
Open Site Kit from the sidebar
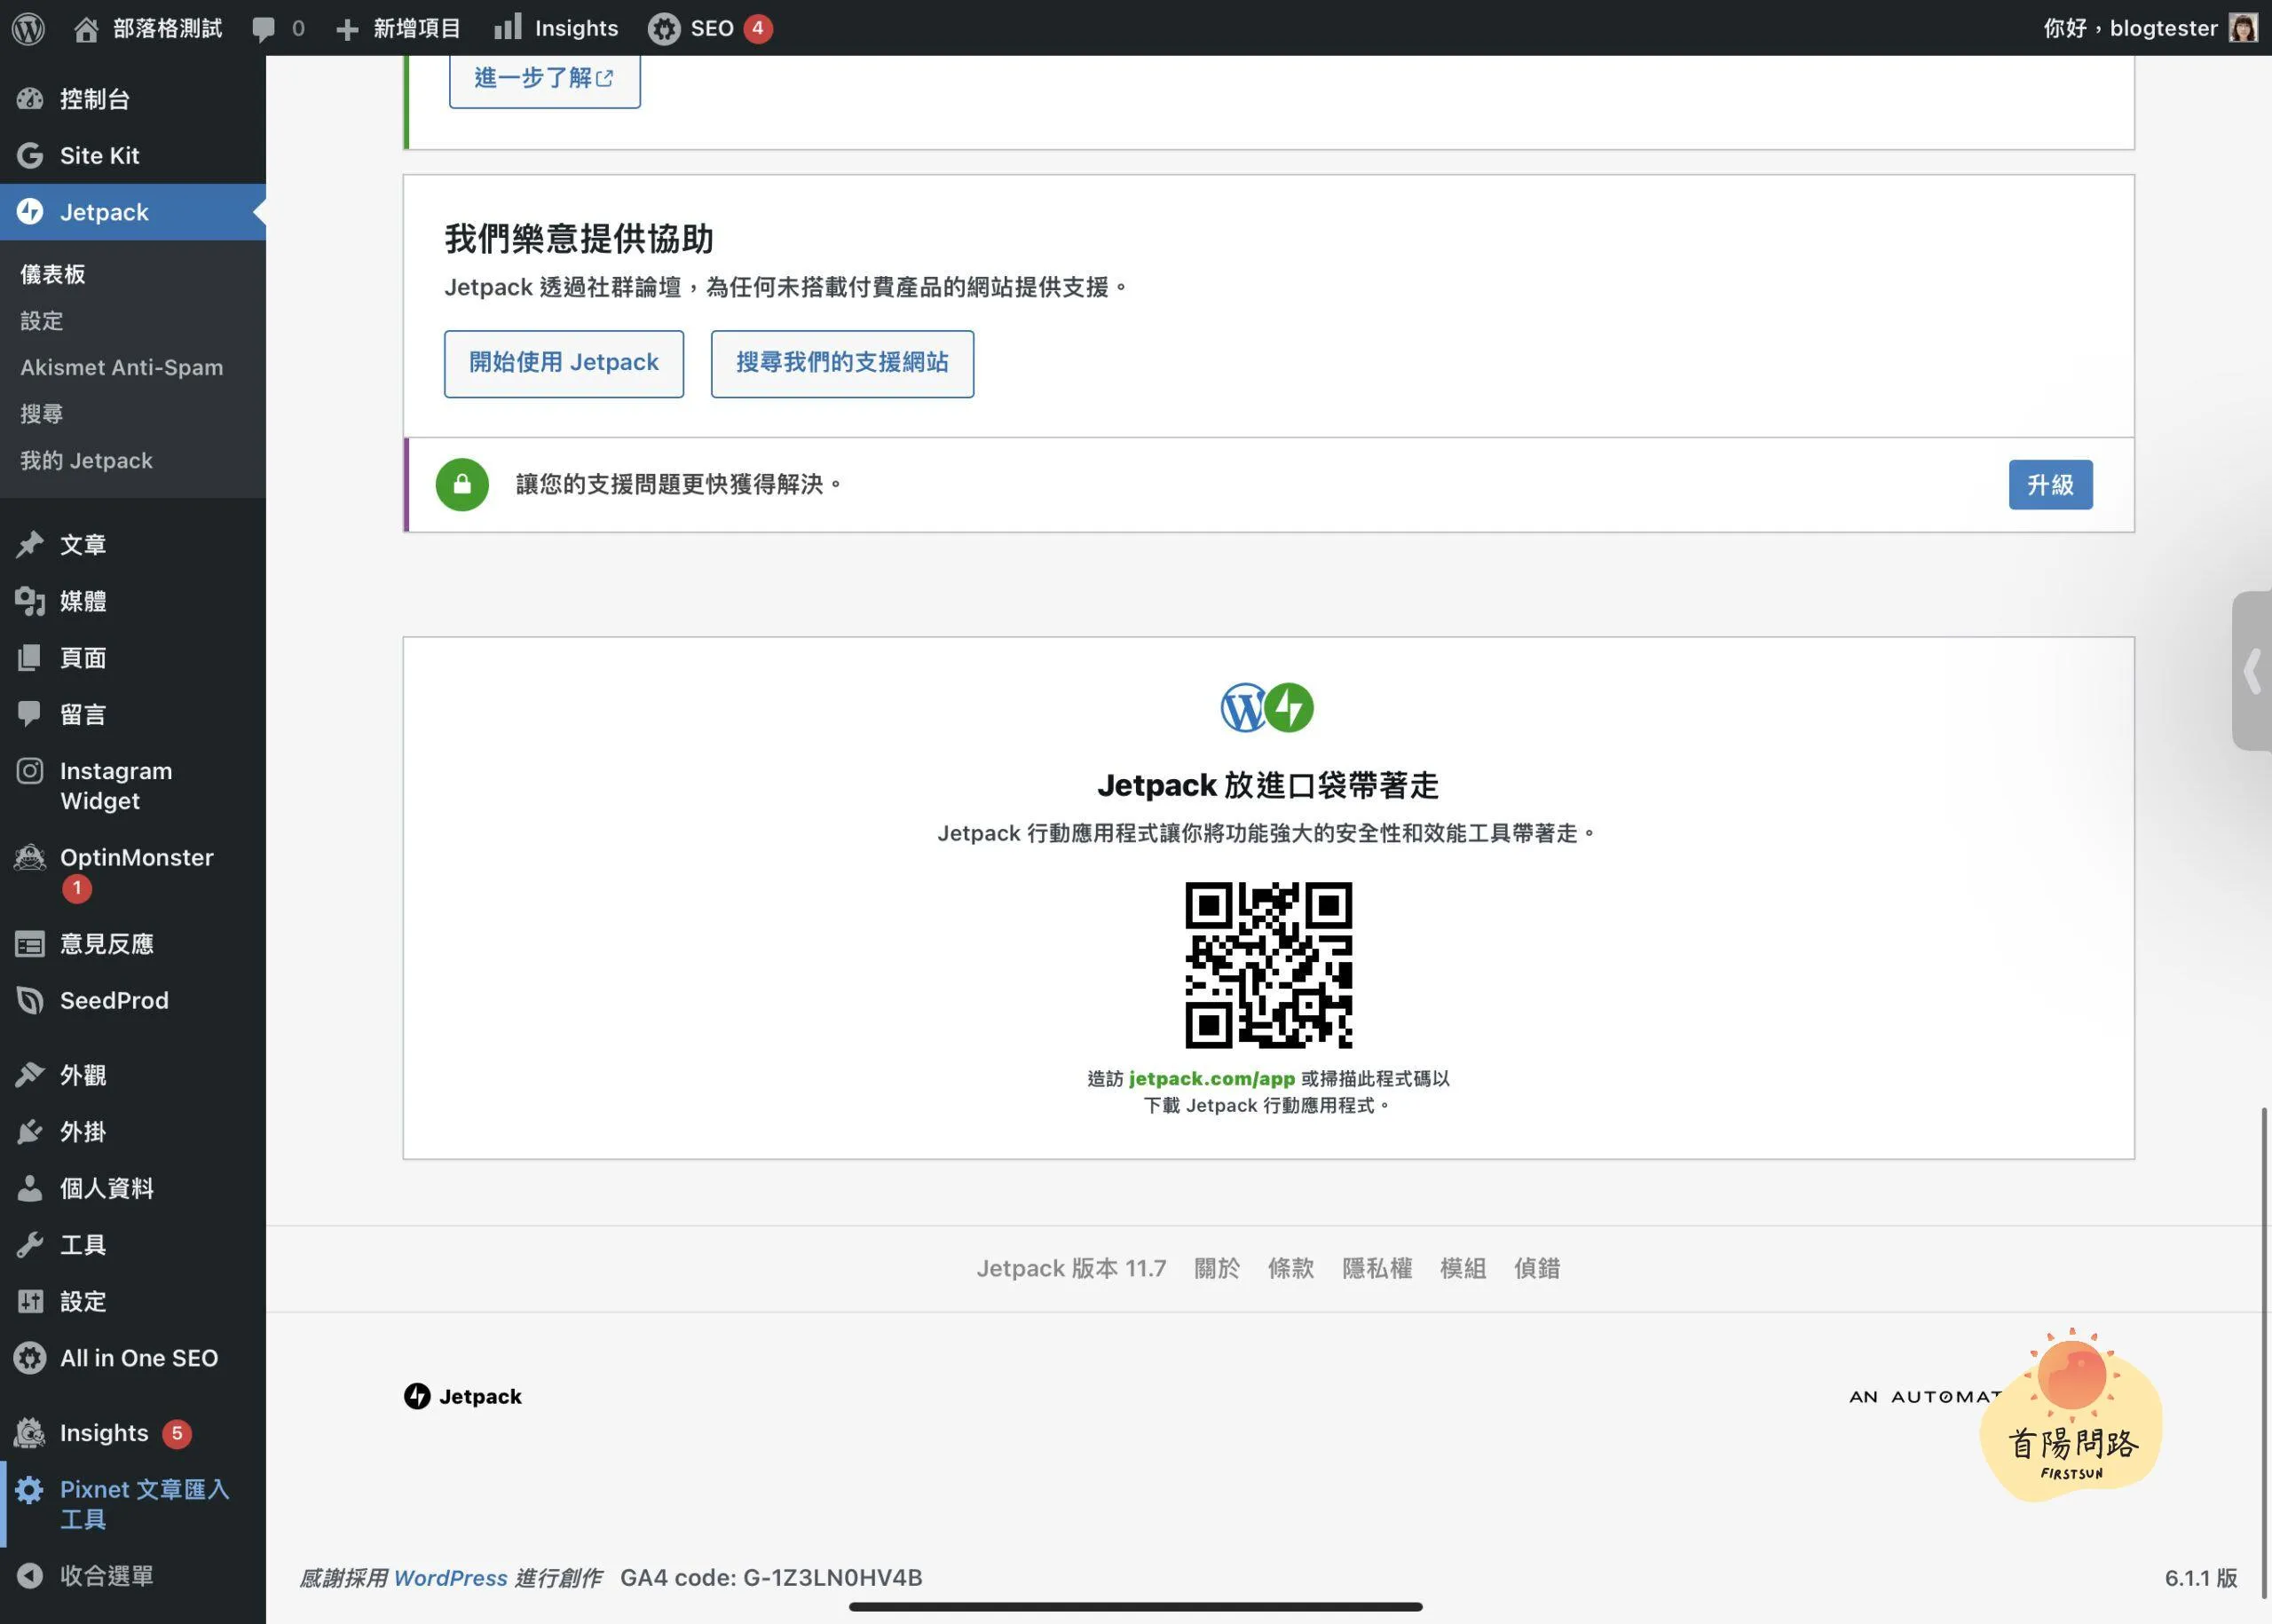point(99,155)
